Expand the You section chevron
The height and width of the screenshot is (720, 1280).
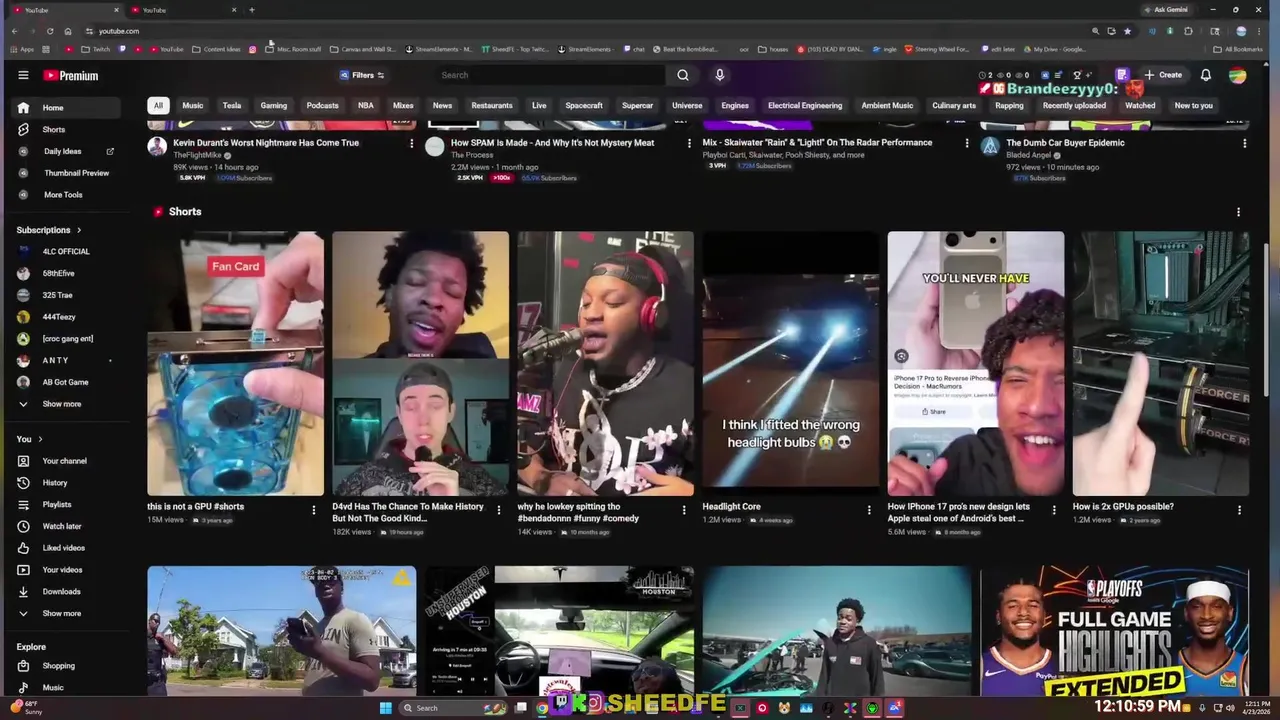coord(40,439)
